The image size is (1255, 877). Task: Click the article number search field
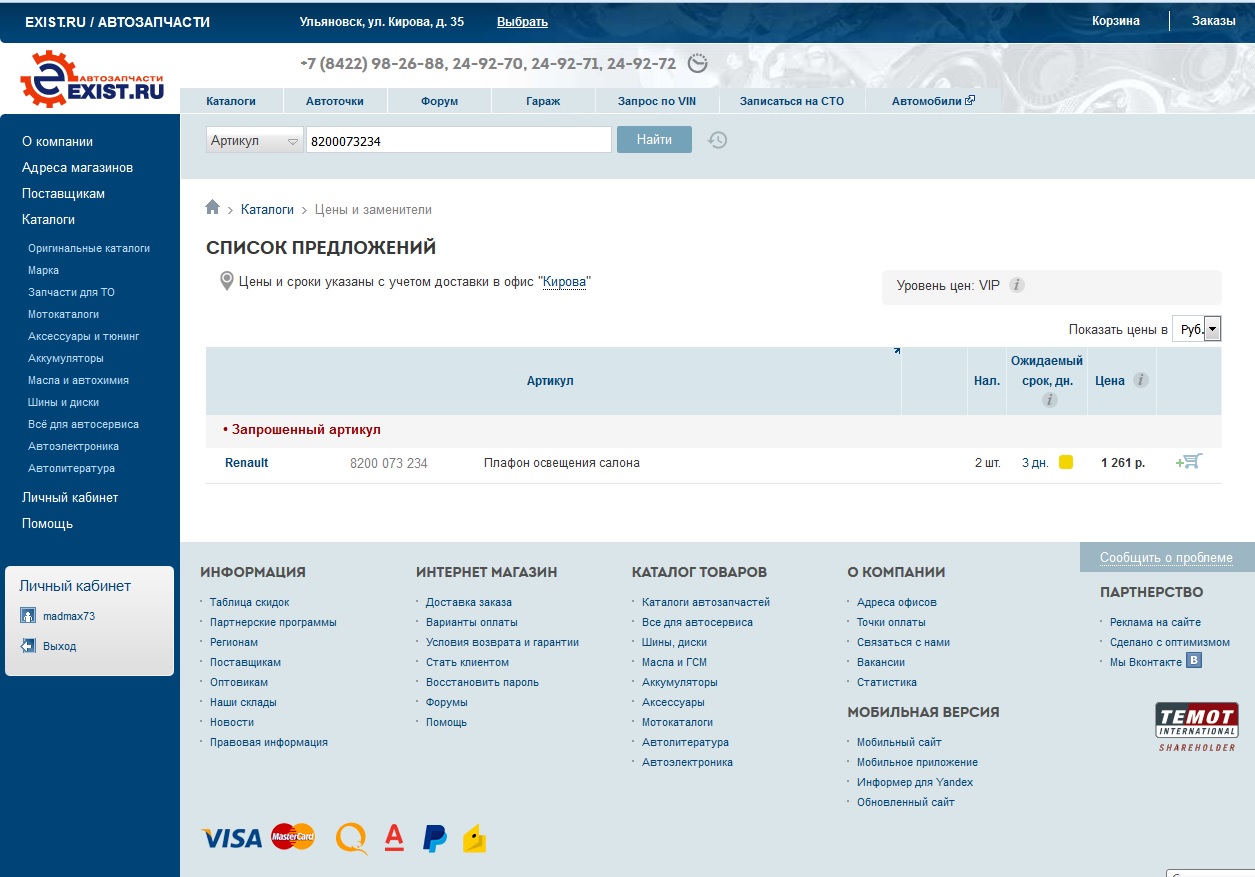458,141
